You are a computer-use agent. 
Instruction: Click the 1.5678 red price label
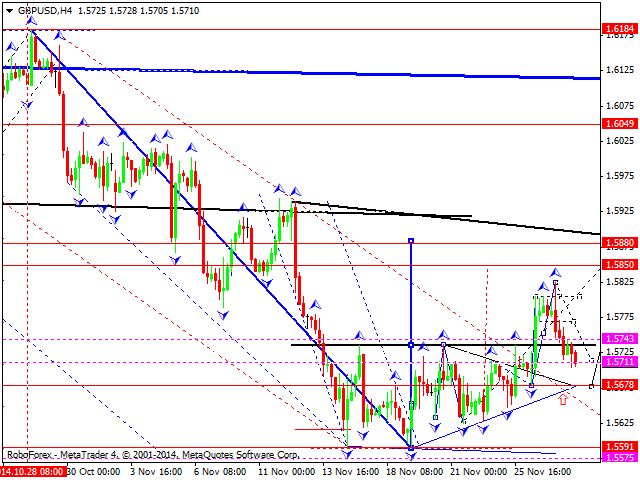[620, 384]
